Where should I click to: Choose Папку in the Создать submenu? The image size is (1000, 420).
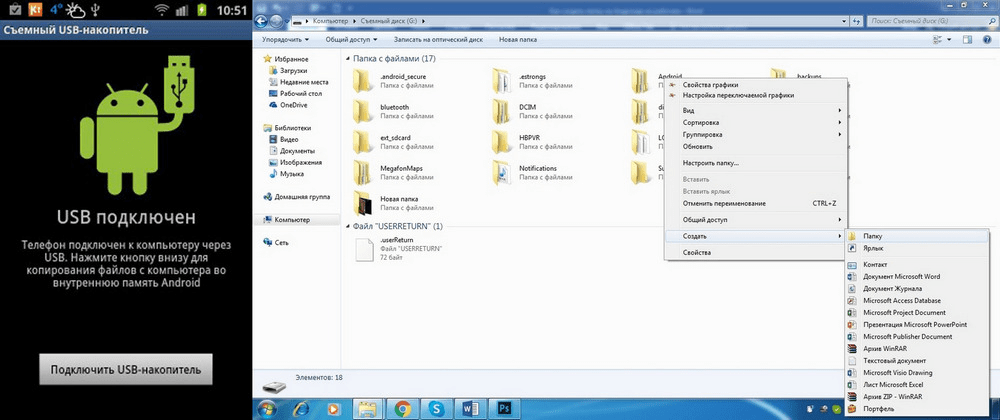[x=872, y=236]
